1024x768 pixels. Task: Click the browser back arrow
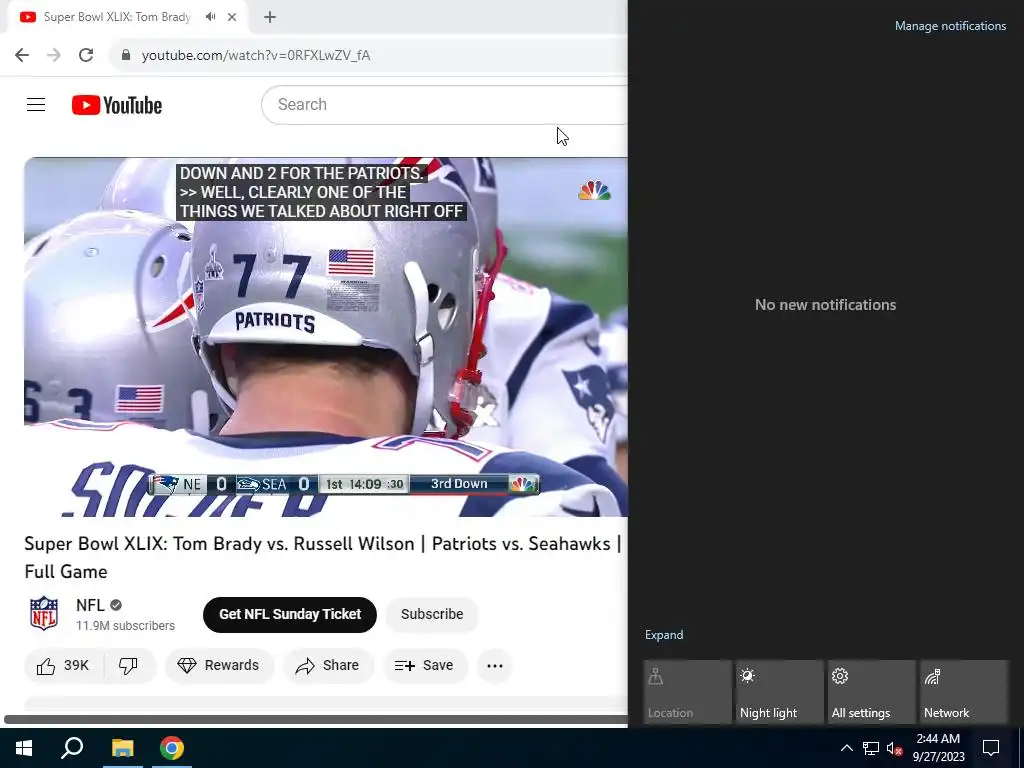[x=22, y=55]
